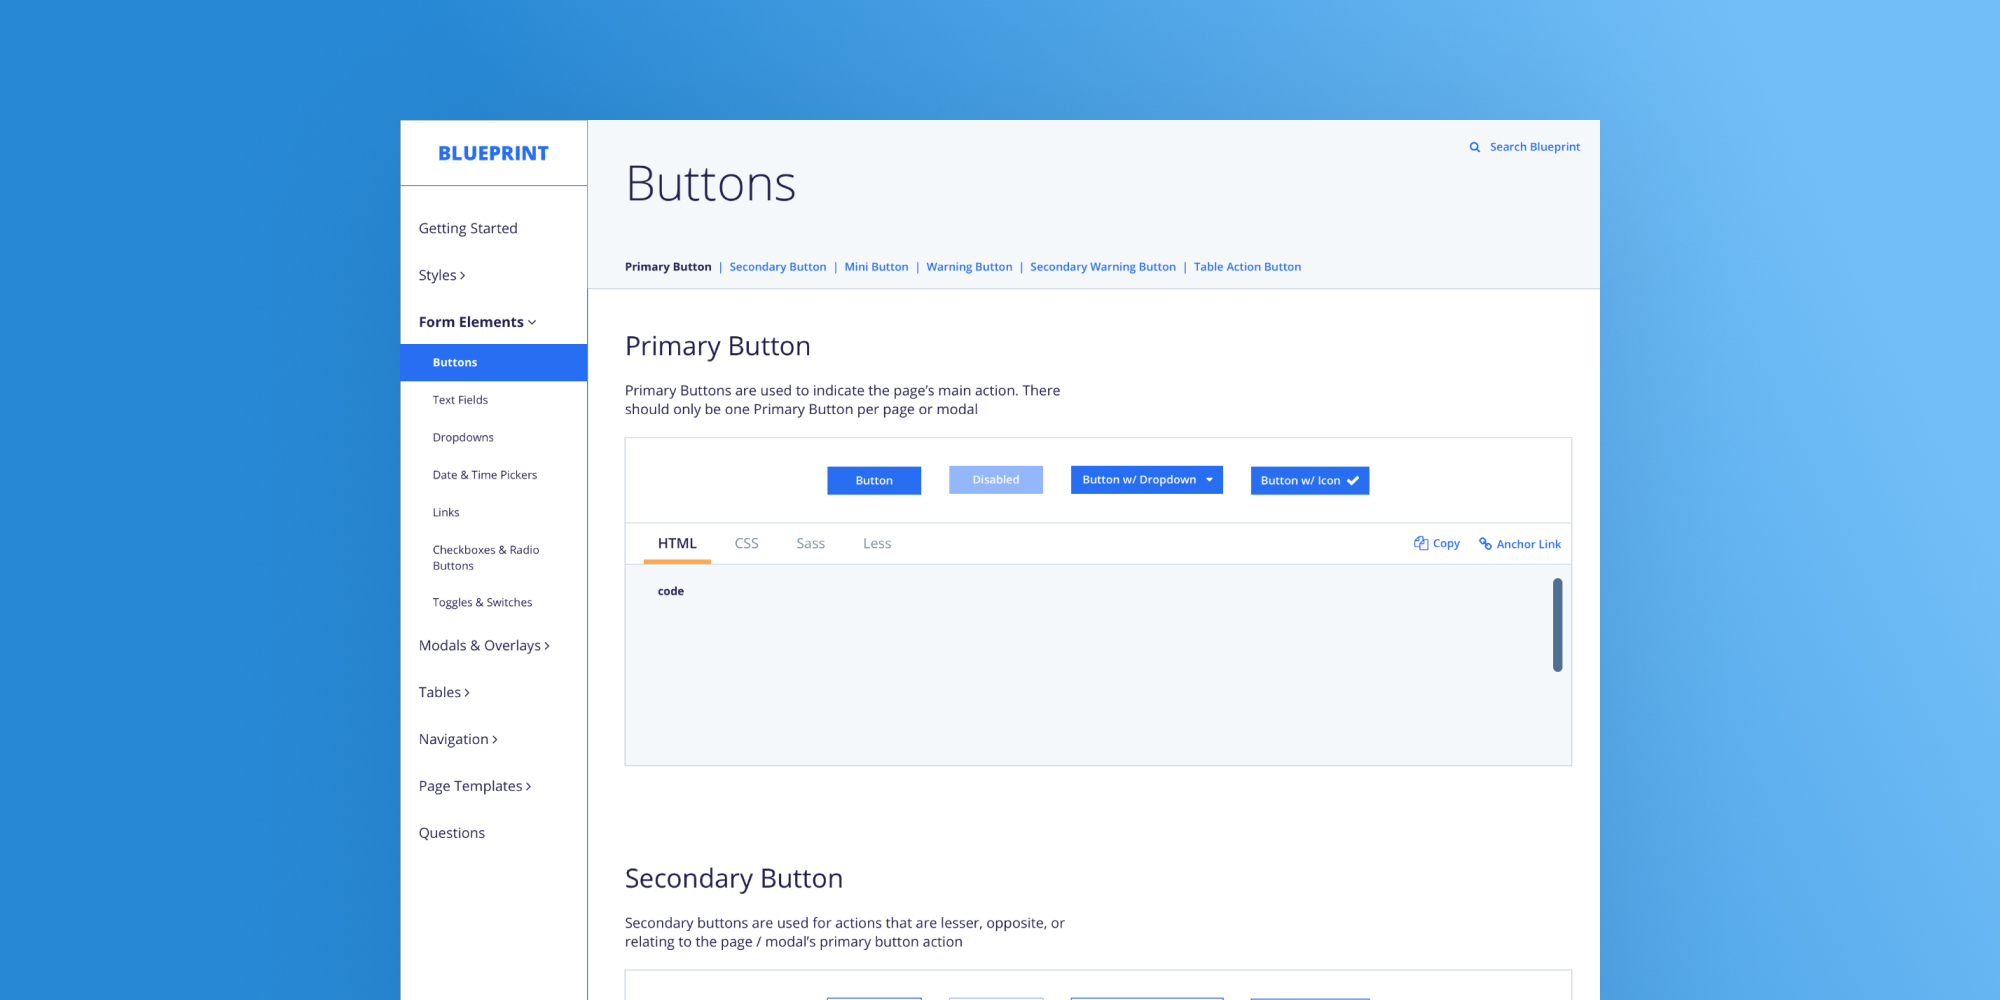Open Checkboxes & Radio Buttons sidebar item

pos(485,558)
